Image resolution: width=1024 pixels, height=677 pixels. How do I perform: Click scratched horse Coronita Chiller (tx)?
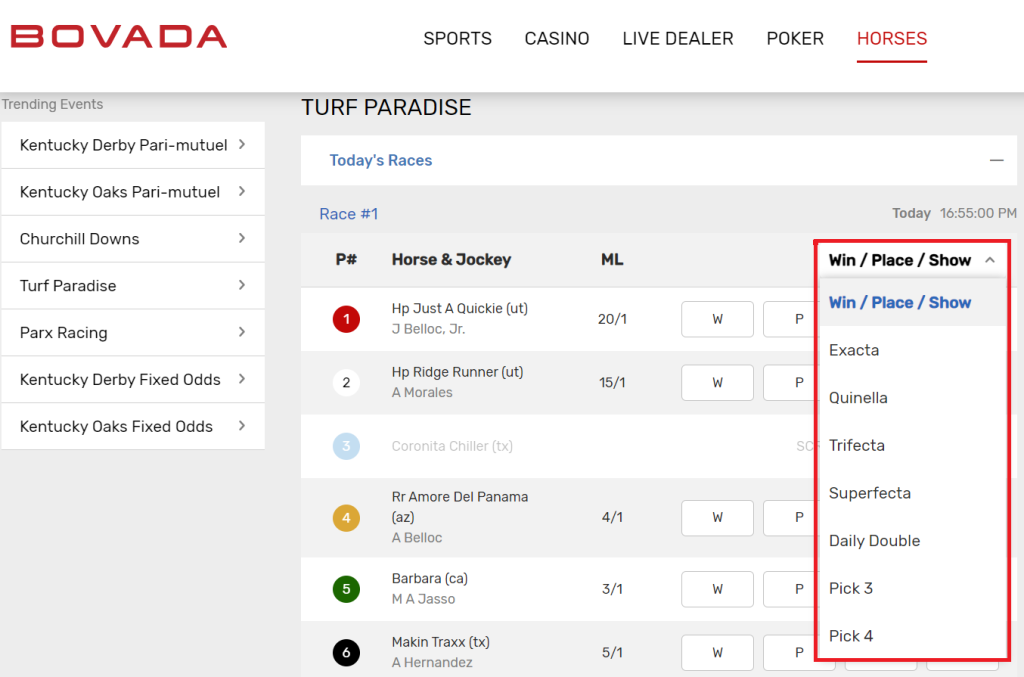pos(452,446)
